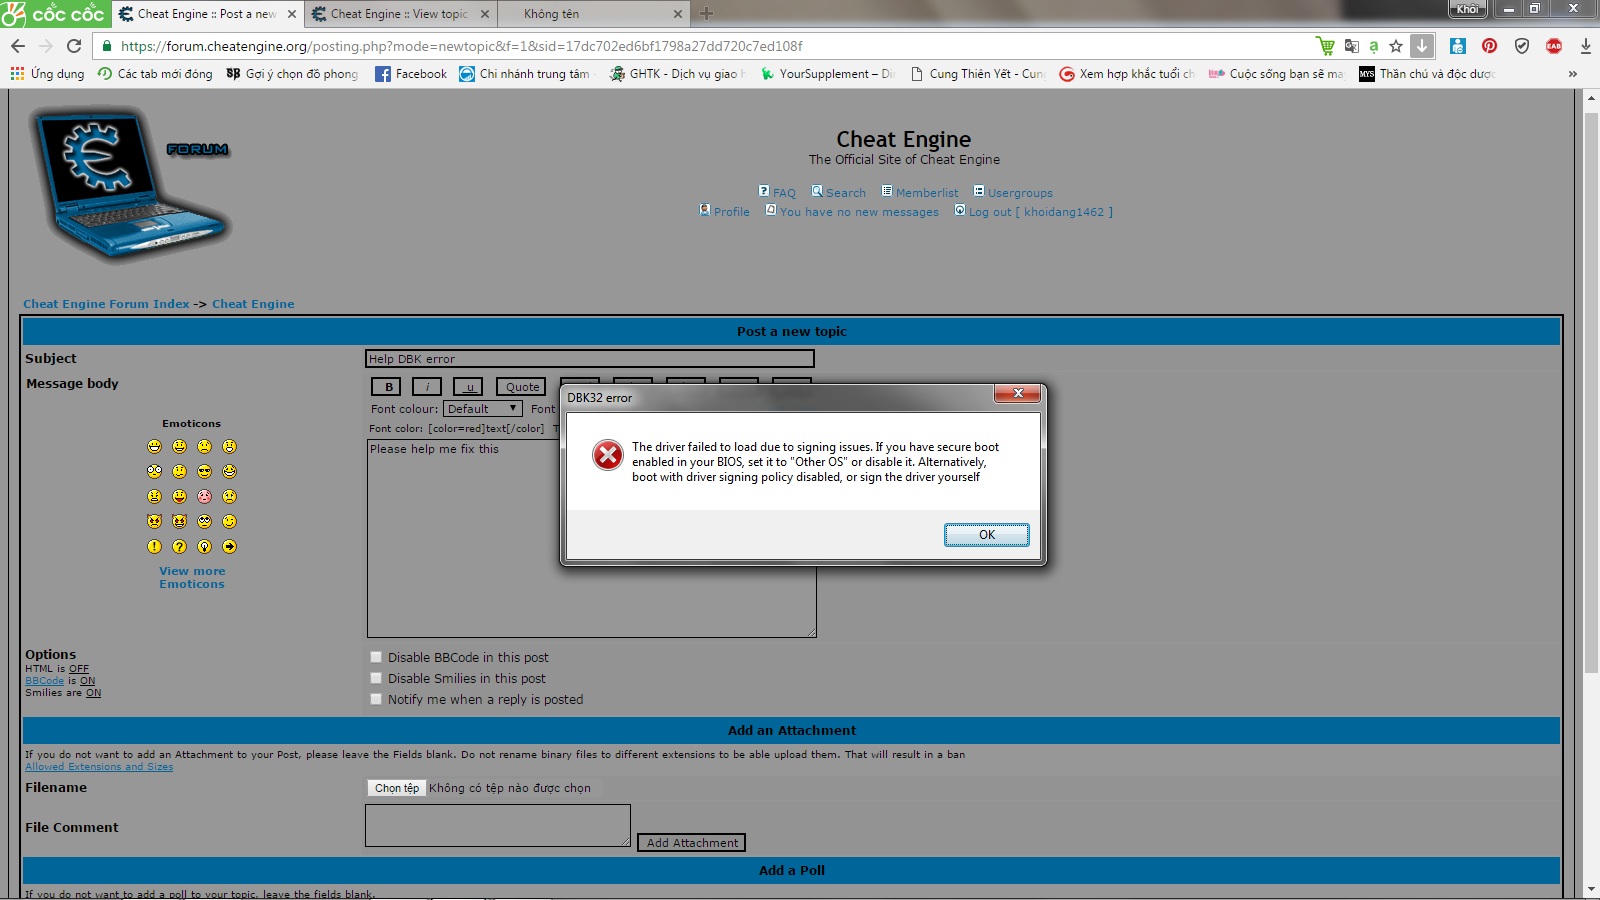1600x900 pixels.
Task: Click the Subject input field
Action: (590, 359)
